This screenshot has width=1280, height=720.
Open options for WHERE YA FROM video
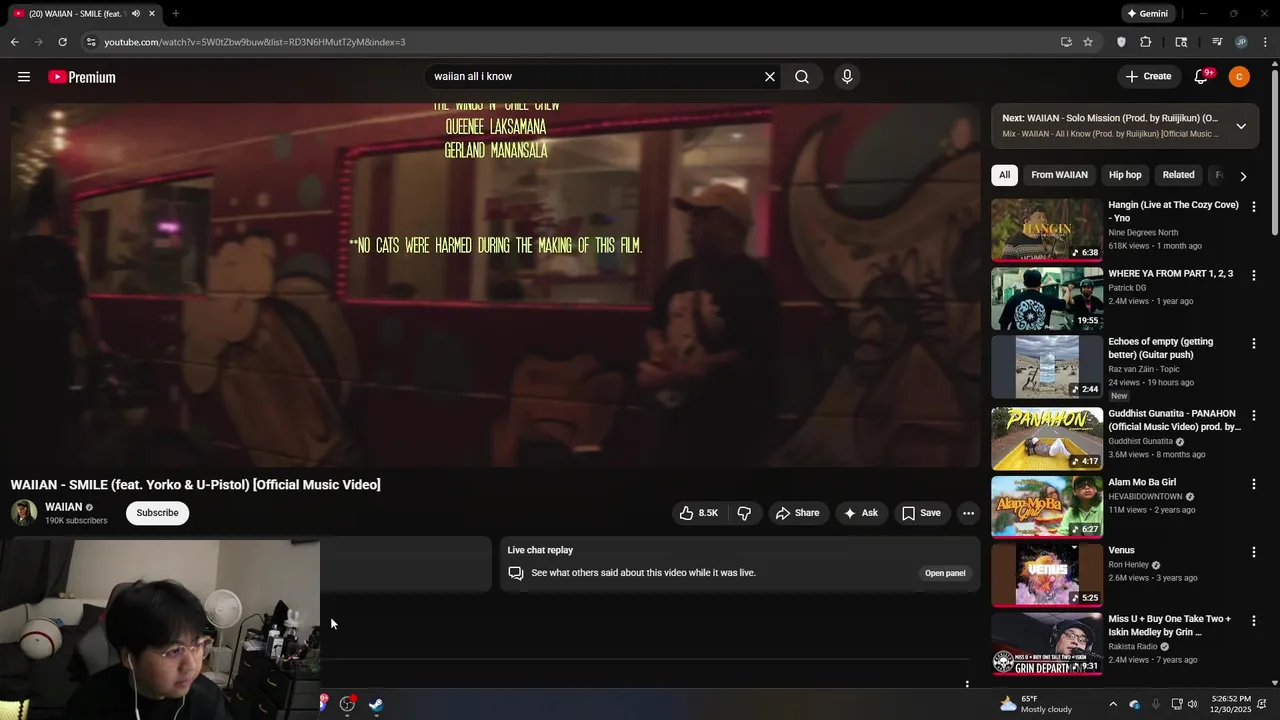pyautogui.click(x=1253, y=275)
